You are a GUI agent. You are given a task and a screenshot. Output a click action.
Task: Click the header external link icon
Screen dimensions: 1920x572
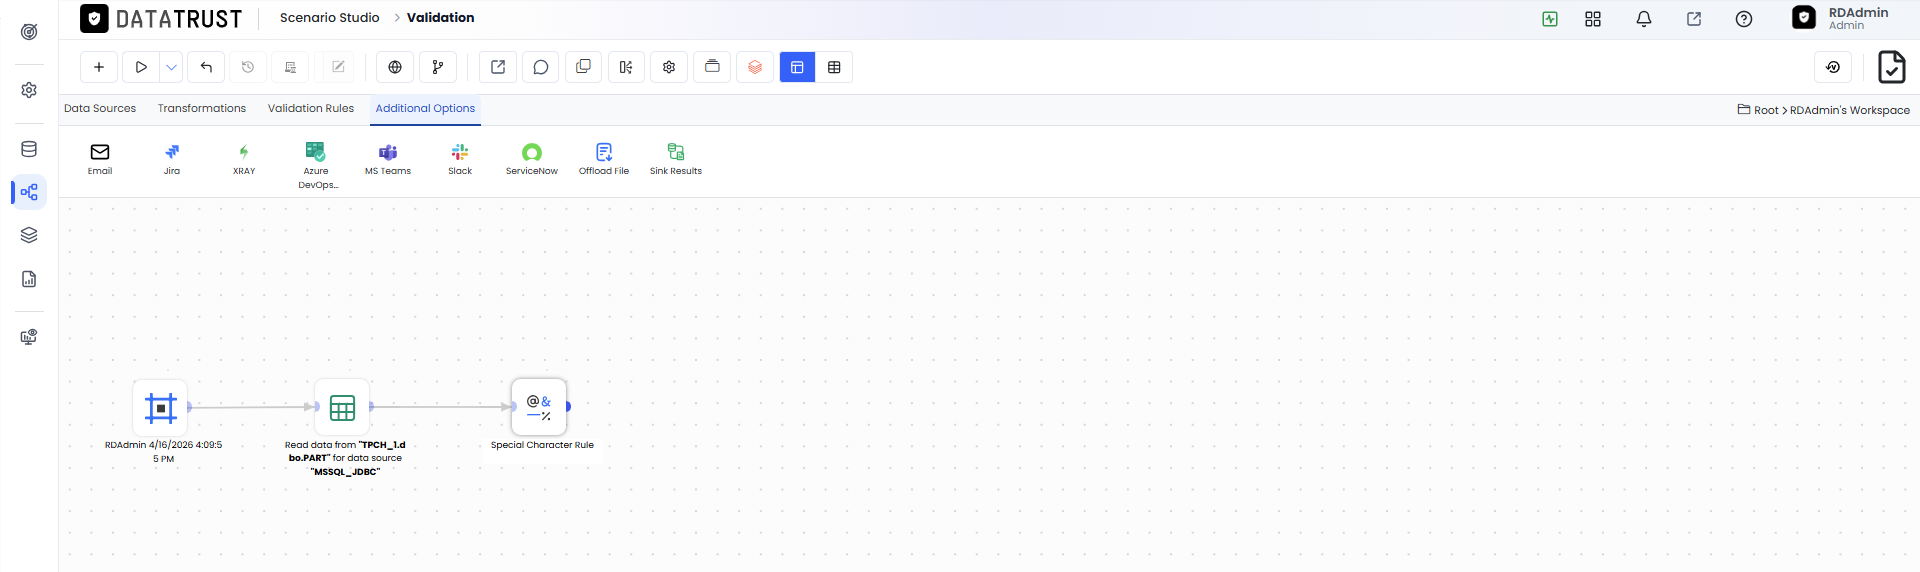click(x=1694, y=19)
